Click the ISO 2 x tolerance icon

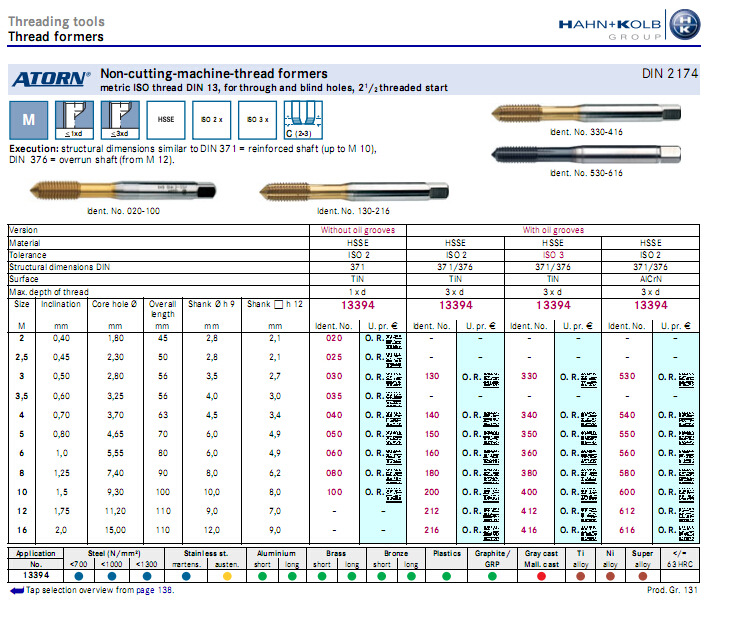(x=211, y=120)
